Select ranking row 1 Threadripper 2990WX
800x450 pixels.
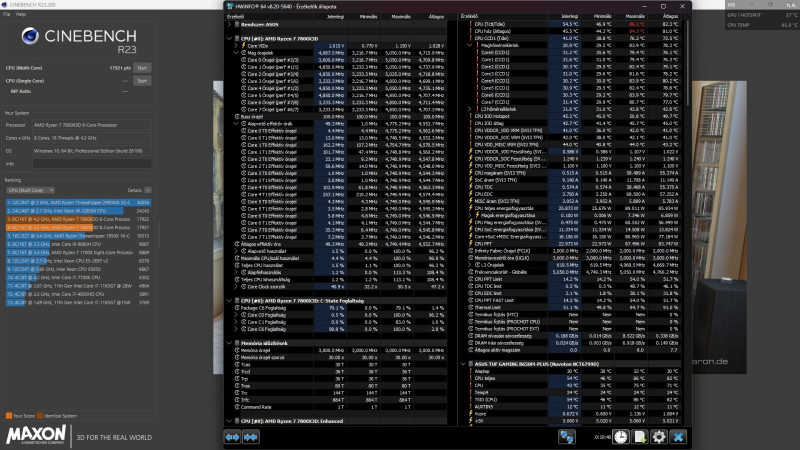pos(78,203)
